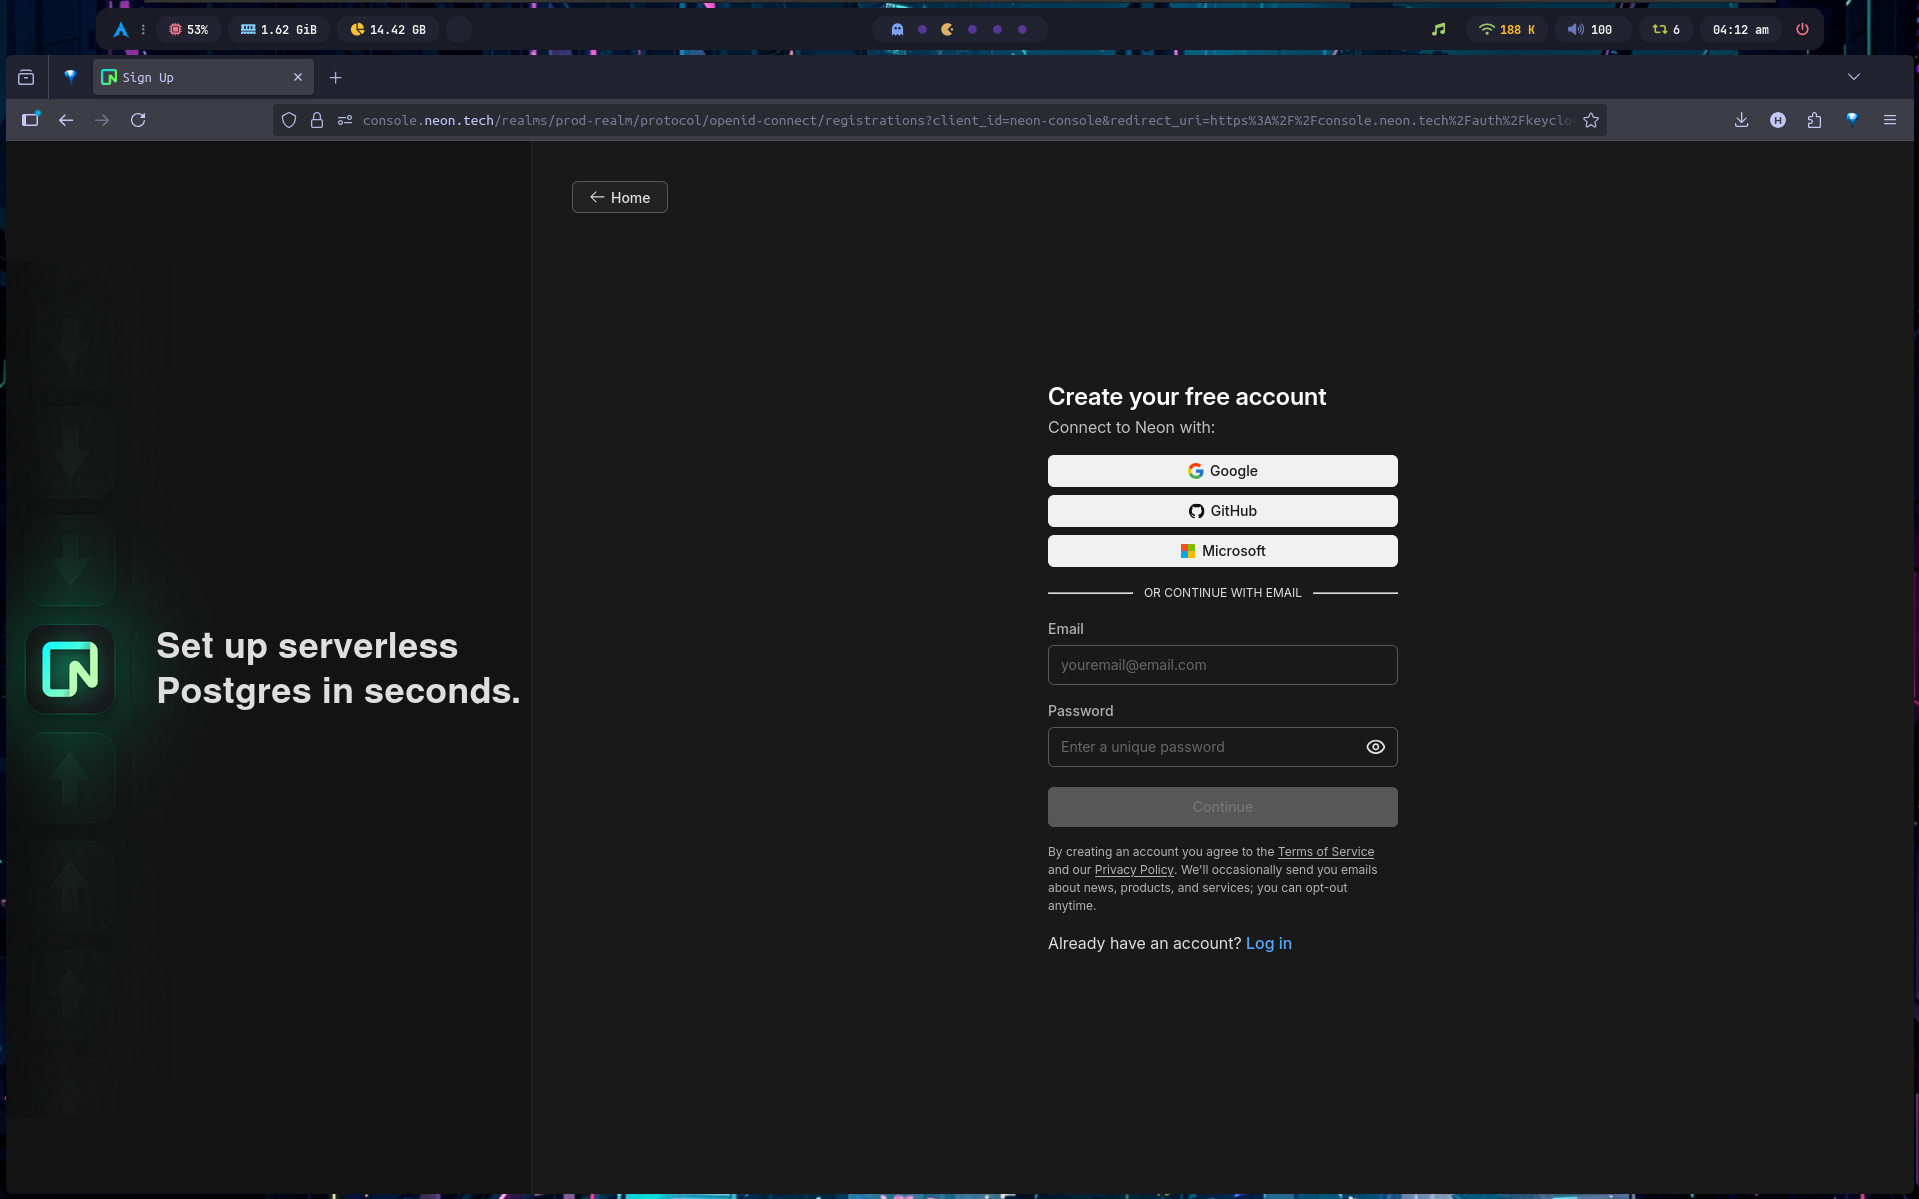The image size is (1919, 1199).
Task: Open a new tab with plus button
Action: tap(336, 77)
